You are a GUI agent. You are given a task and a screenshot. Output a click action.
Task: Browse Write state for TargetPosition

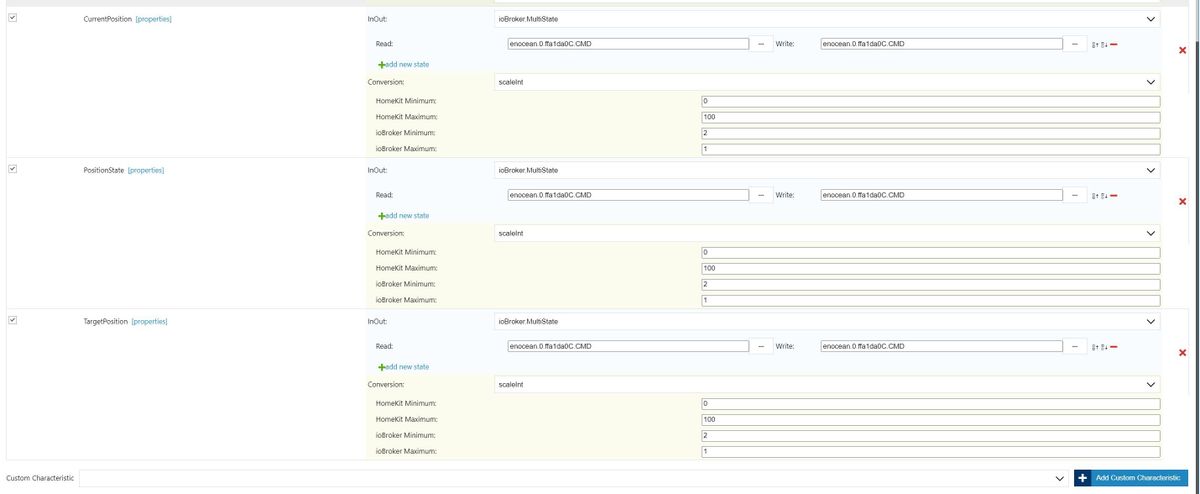tap(1074, 346)
